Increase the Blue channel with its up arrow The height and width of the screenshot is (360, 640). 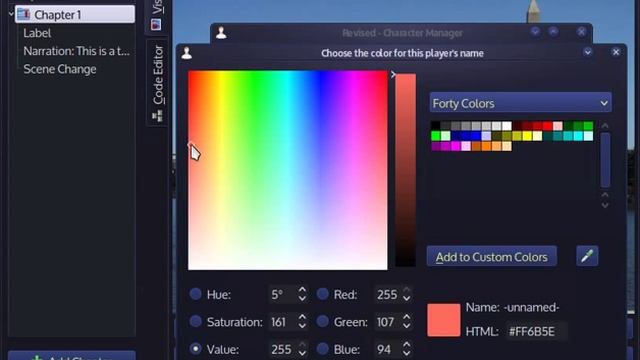coord(407,344)
